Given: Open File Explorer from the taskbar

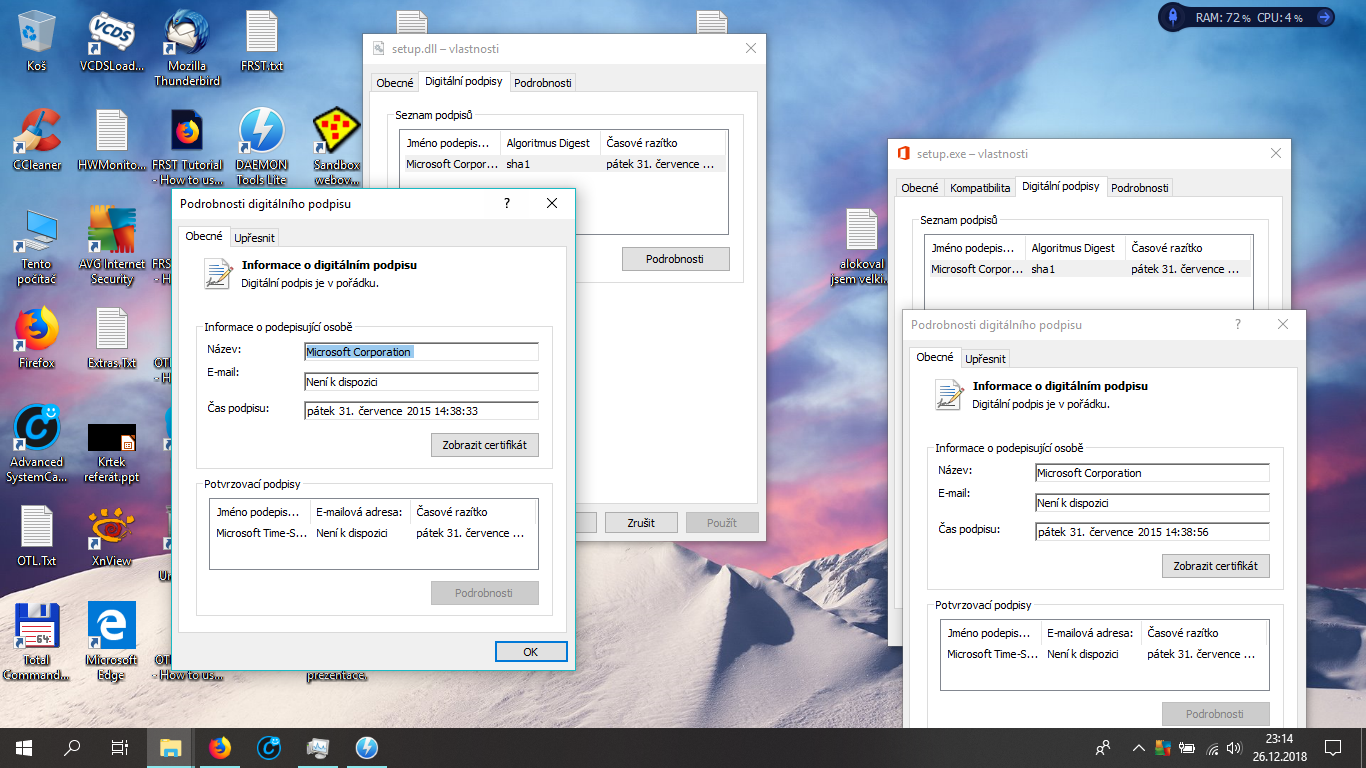Looking at the screenshot, I should coord(171,748).
